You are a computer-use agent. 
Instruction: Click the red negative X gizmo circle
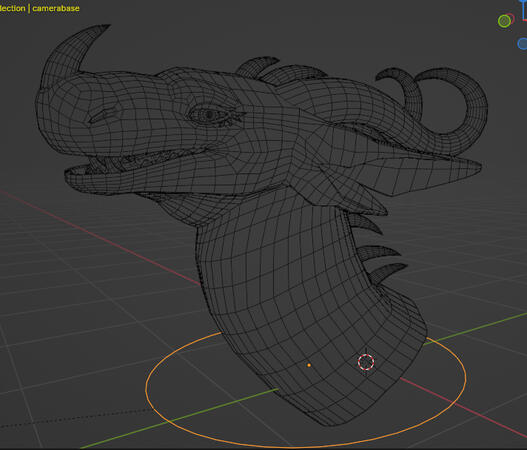tap(511, 18)
